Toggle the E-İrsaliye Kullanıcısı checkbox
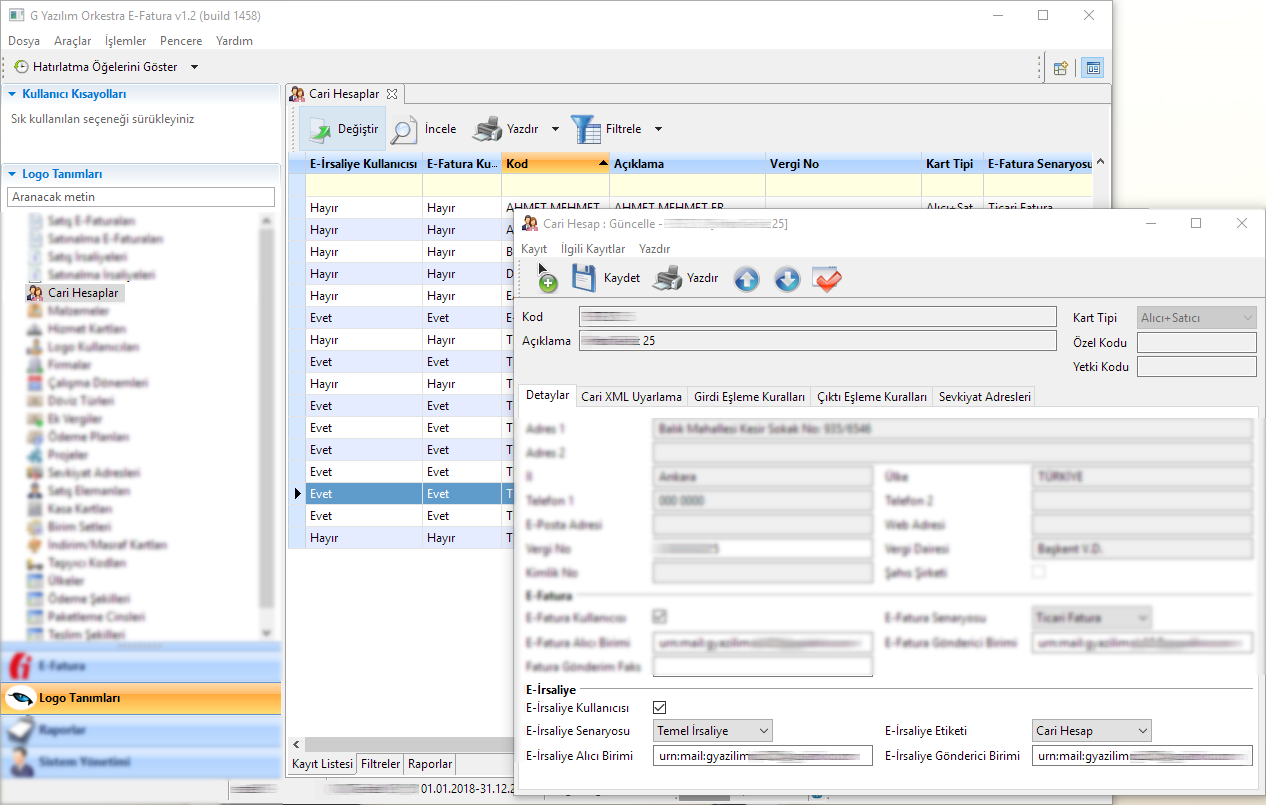This screenshot has width=1266, height=805. [660, 708]
